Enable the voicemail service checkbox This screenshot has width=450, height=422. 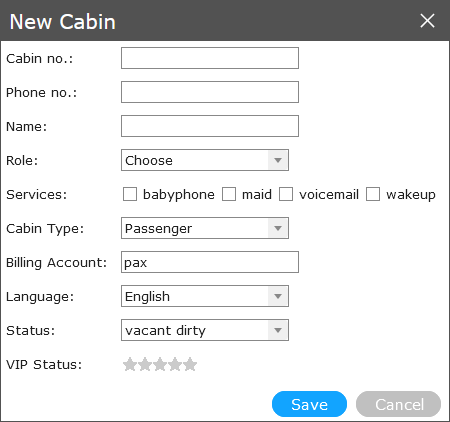[286, 194]
